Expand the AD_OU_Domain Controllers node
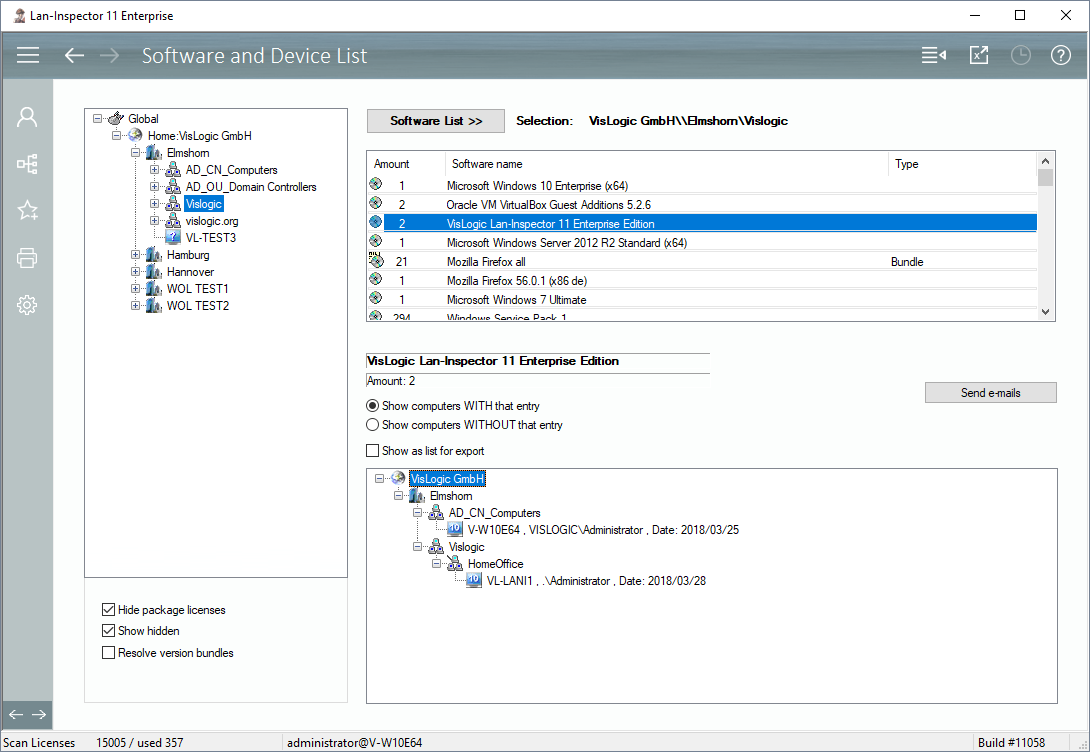Image resolution: width=1090 pixels, height=752 pixels. click(x=155, y=187)
